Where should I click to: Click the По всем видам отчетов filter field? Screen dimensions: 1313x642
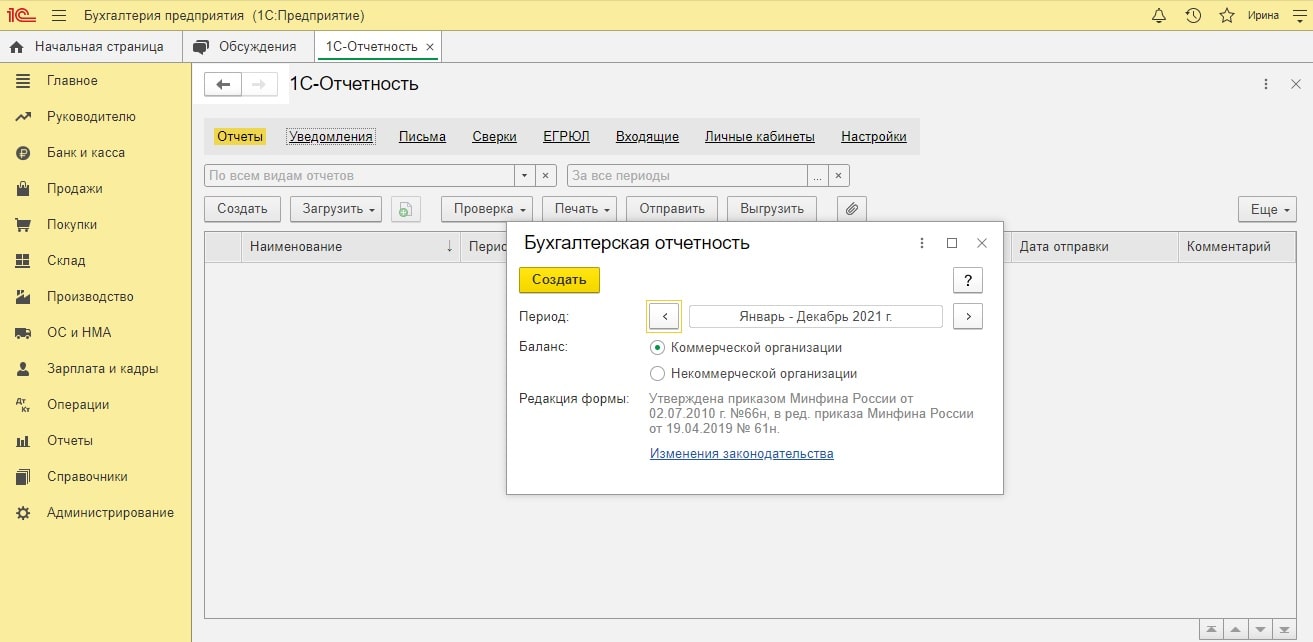(x=360, y=176)
